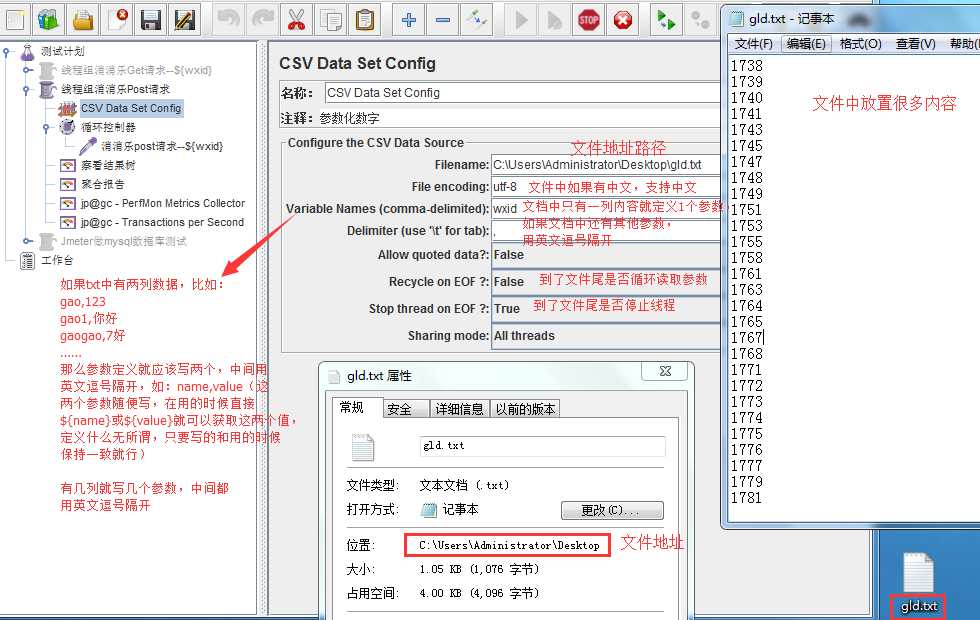Screen dimensions: 980x620
Task: Click line 1767 in Notepad
Action: (x=747, y=338)
